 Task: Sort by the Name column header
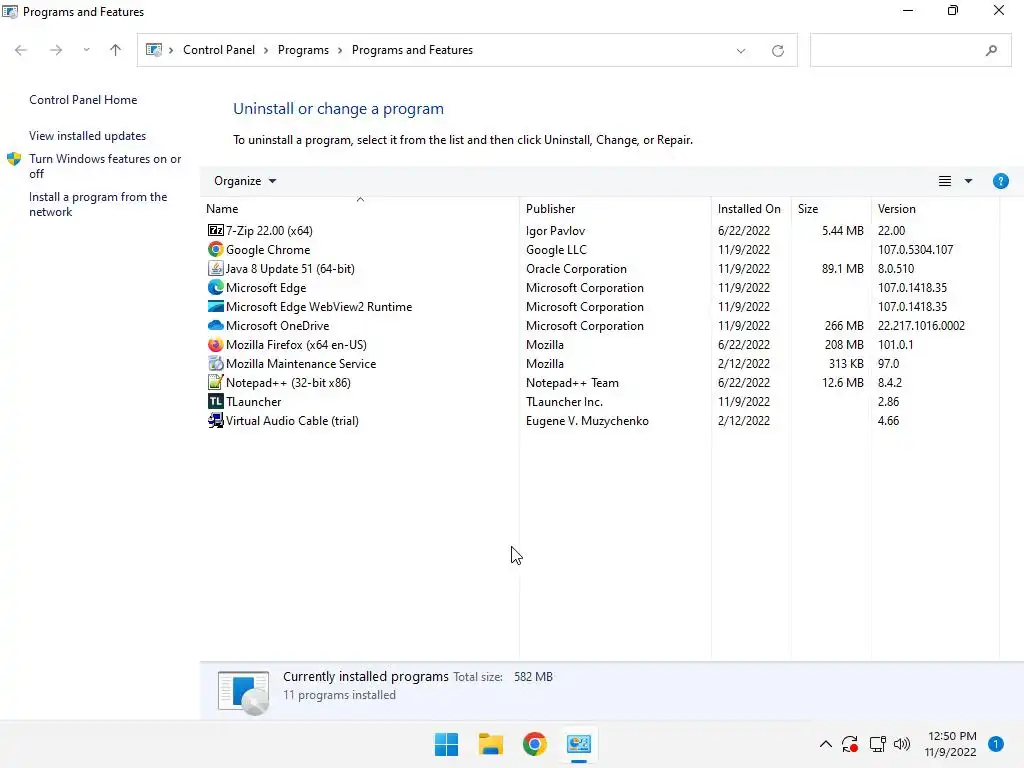coord(360,208)
